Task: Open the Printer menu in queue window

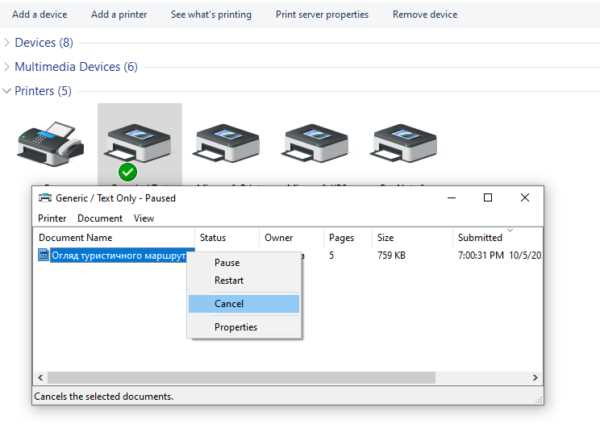Action: tap(52, 218)
